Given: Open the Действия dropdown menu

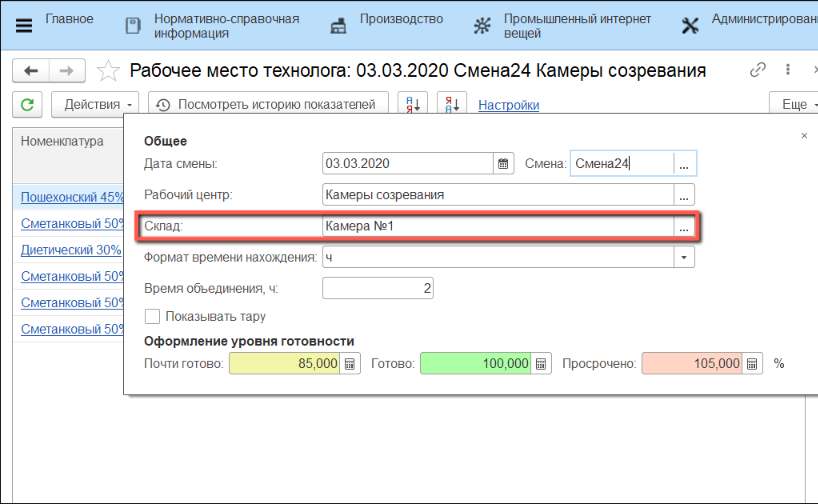Looking at the screenshot, I should coord(100,105).
